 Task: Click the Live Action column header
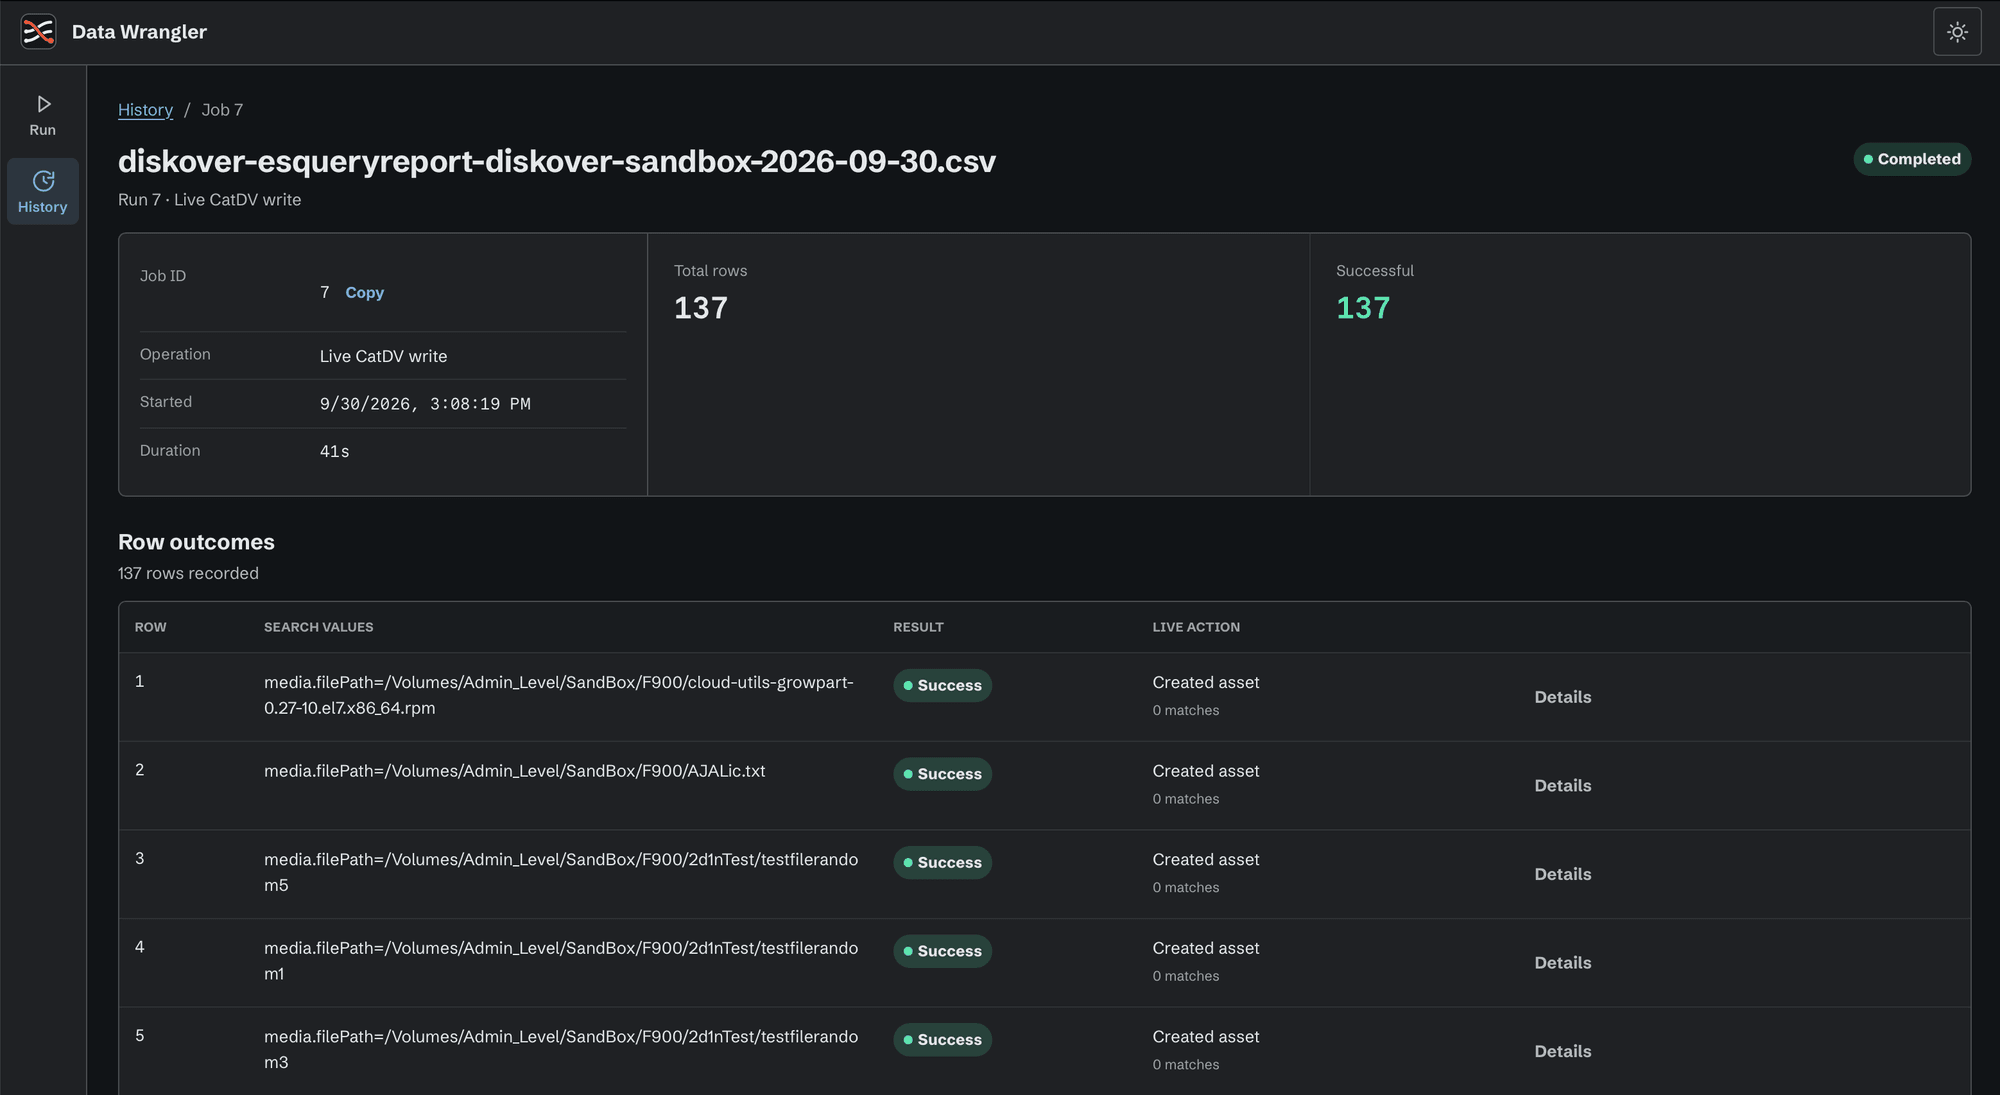[x=1196, y=627]
